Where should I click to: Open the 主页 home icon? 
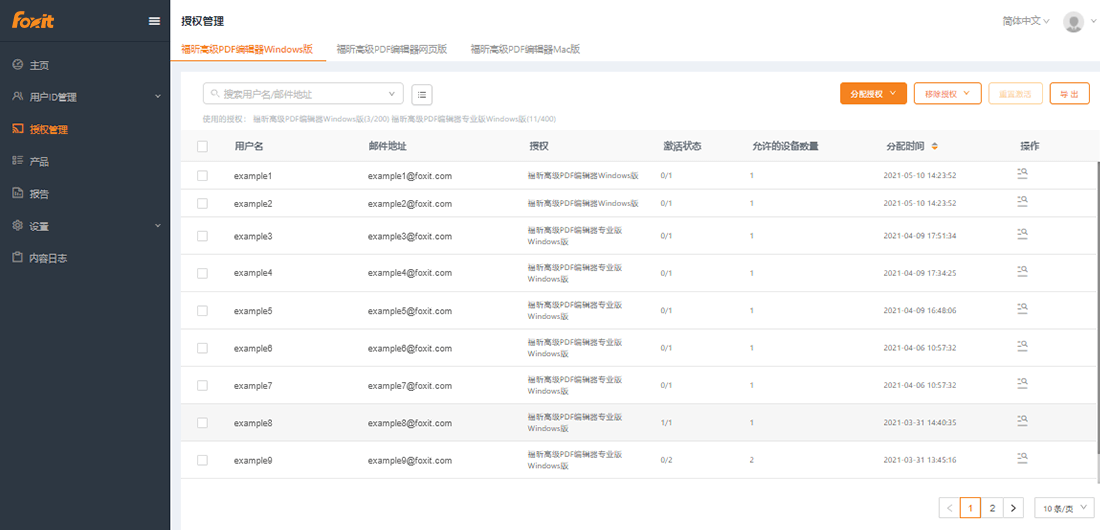(x=18, y=65)
